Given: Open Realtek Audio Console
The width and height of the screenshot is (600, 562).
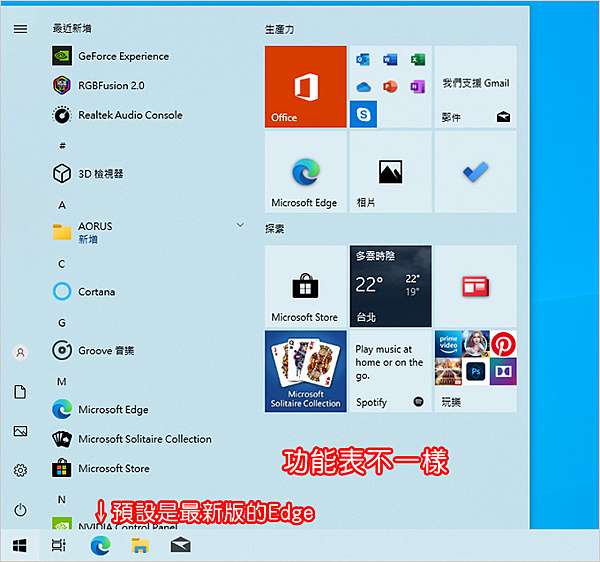Looking at the screenshot, I should point(117,114).
